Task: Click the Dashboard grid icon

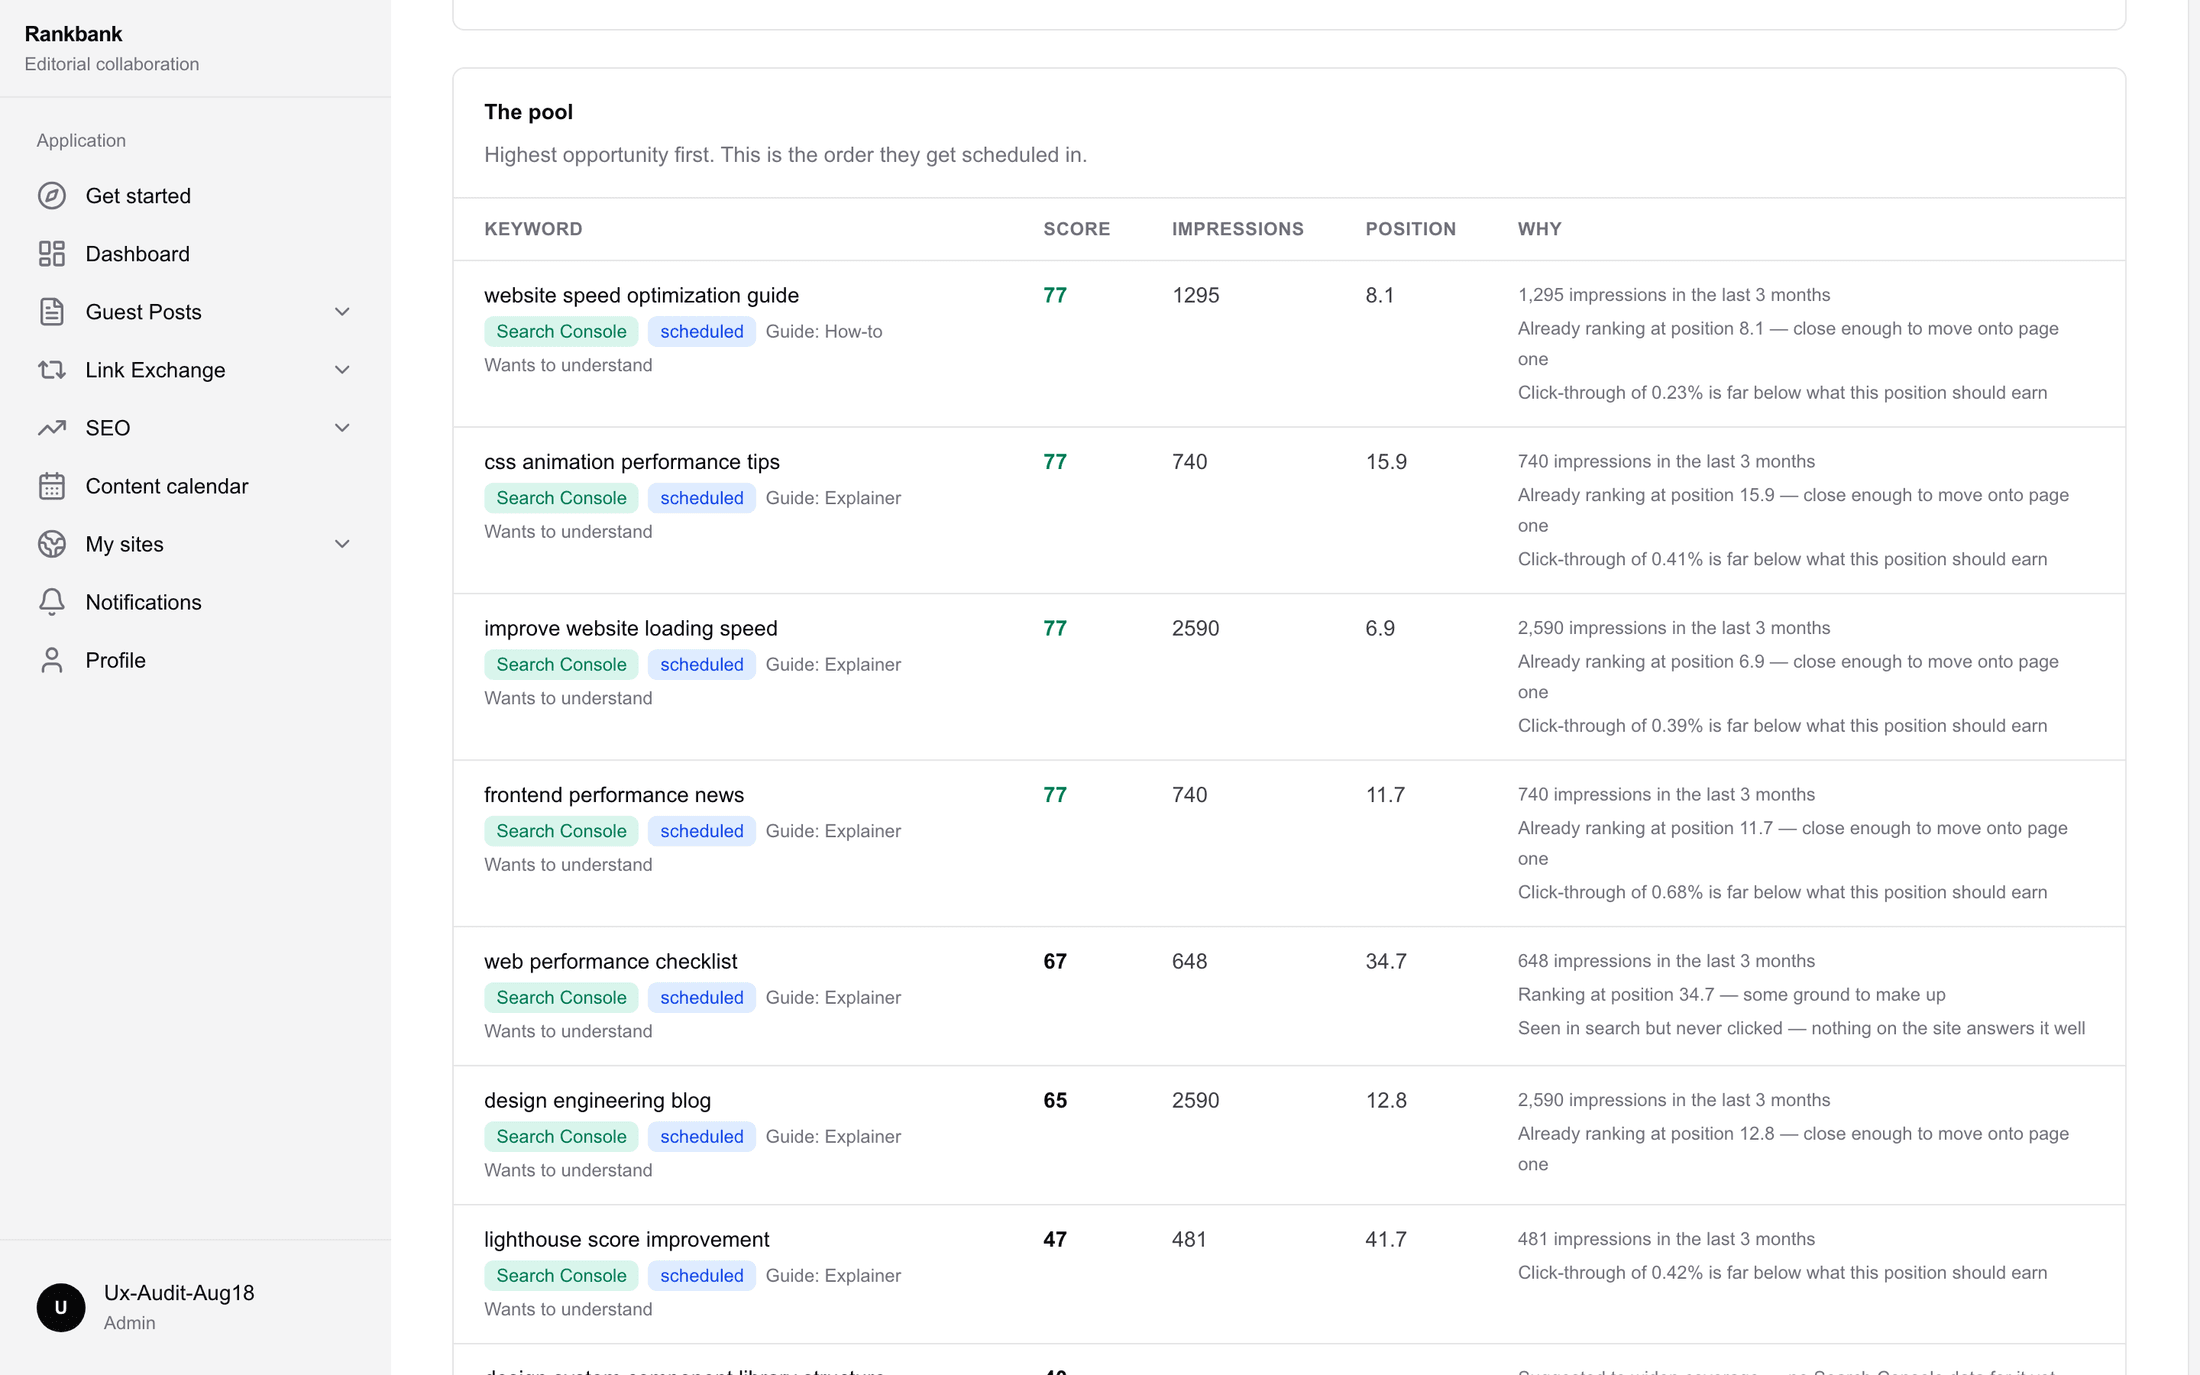Action: [x=52, y=254]
